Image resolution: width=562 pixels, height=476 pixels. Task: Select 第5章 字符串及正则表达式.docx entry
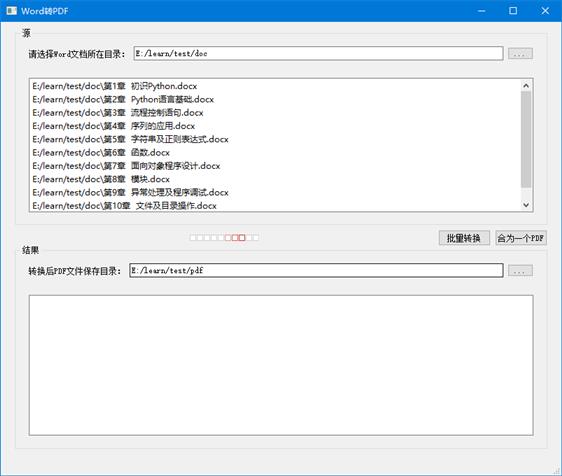pos(130,139)
